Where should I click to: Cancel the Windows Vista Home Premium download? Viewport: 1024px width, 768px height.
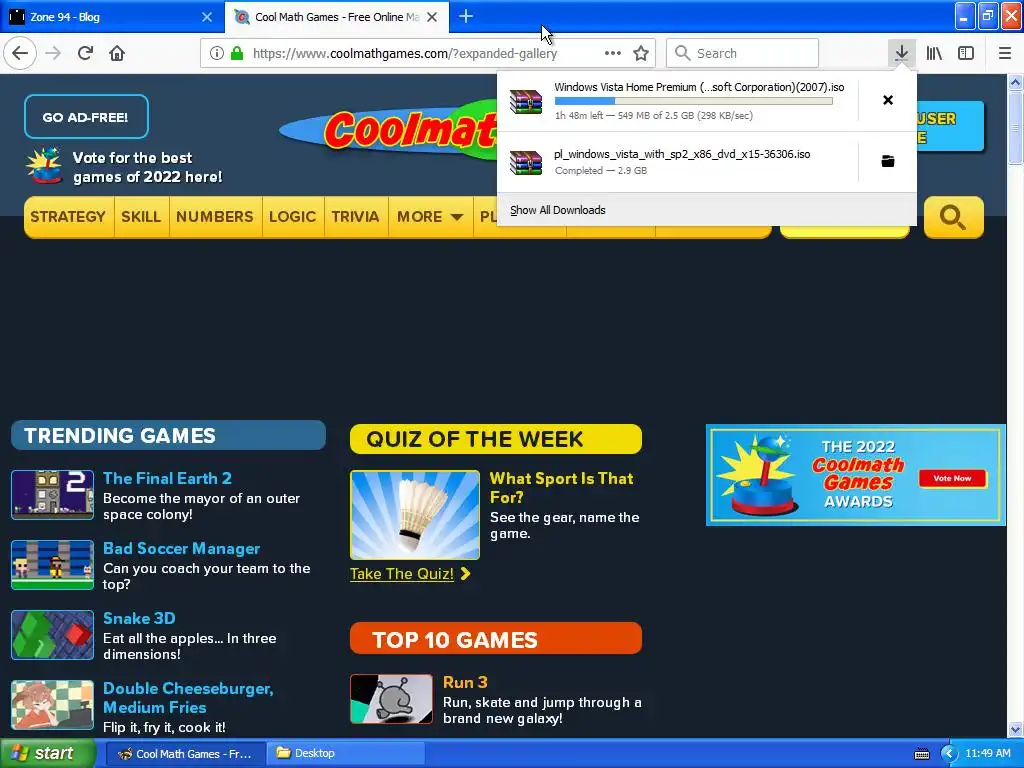pos(888,100)
